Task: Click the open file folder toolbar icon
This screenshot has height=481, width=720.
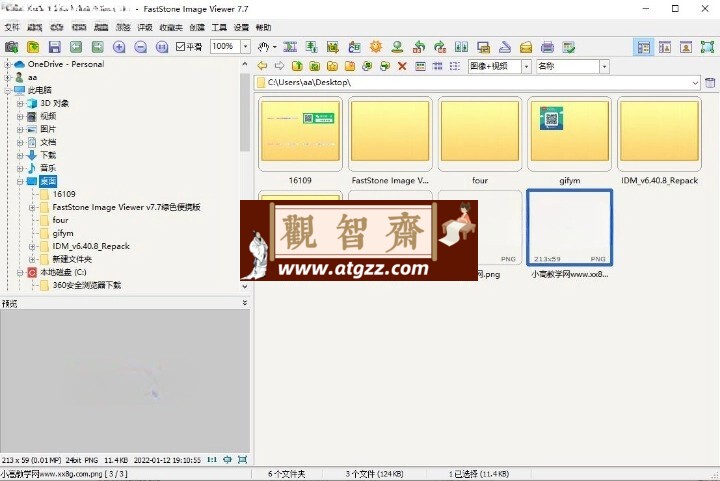Action: (33, 47)
